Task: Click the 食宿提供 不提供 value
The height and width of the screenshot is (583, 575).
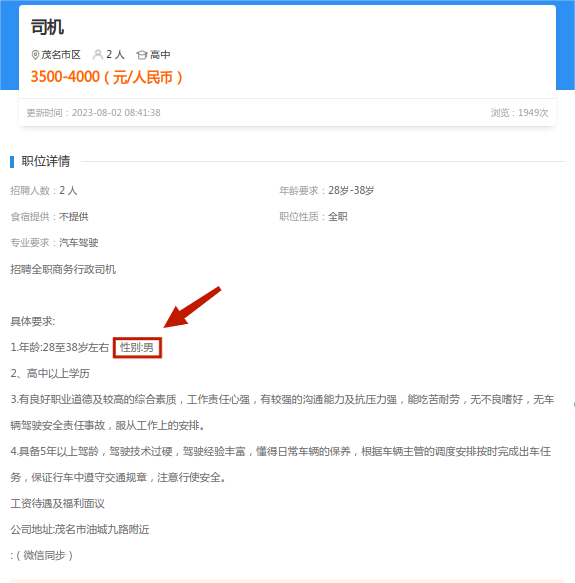Action: [x=74, y=216]
